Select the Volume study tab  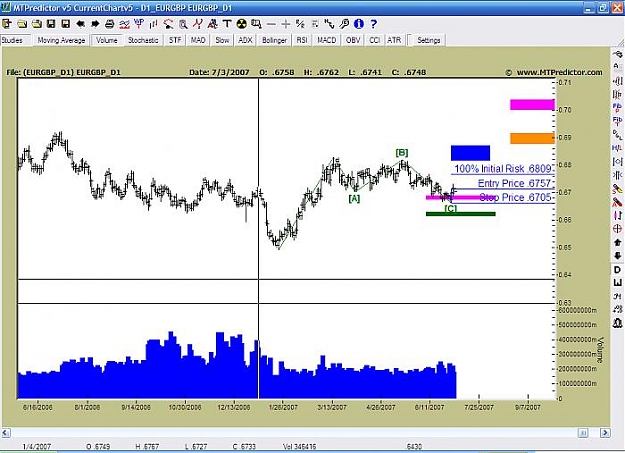coord(106,40)
